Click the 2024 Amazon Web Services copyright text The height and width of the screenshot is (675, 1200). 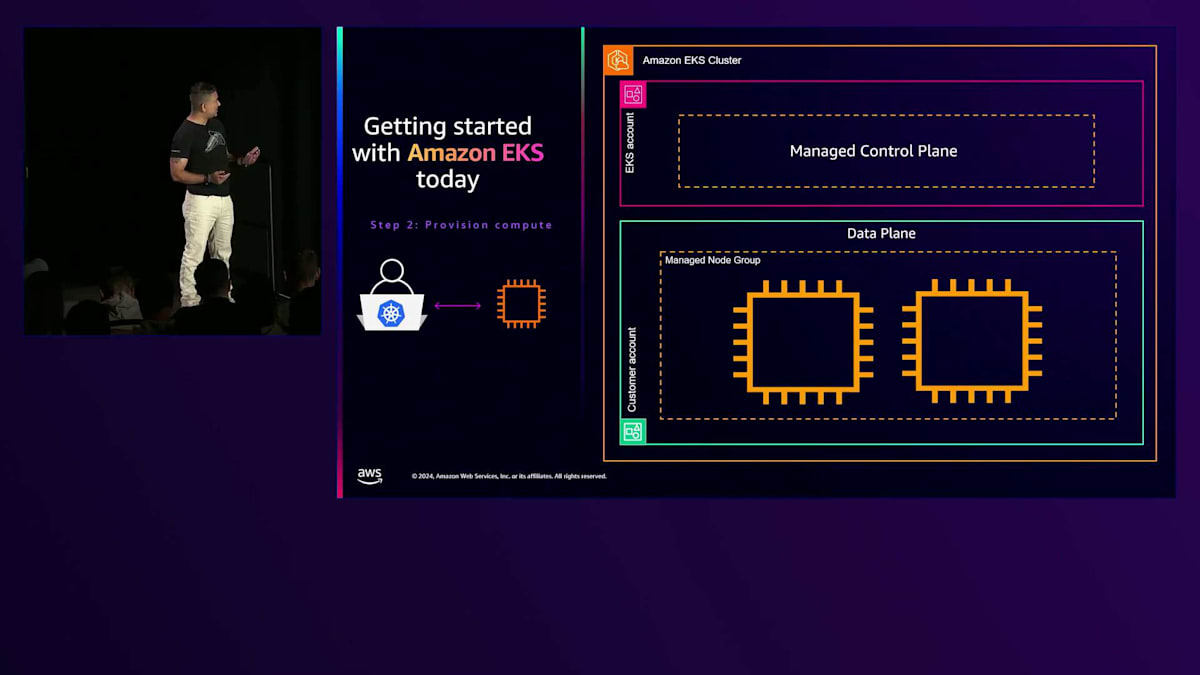[x=509, y=476]
